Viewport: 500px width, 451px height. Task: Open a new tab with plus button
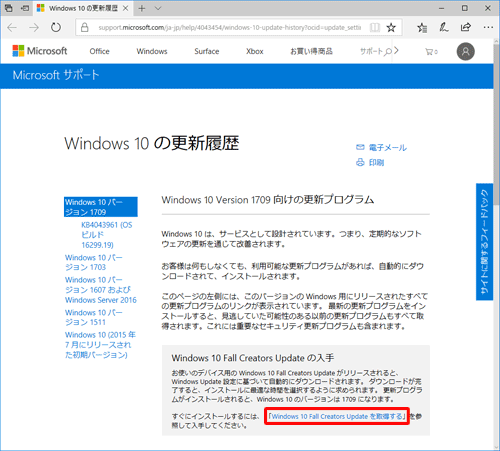pyautogui.click(x=142, y=8)
